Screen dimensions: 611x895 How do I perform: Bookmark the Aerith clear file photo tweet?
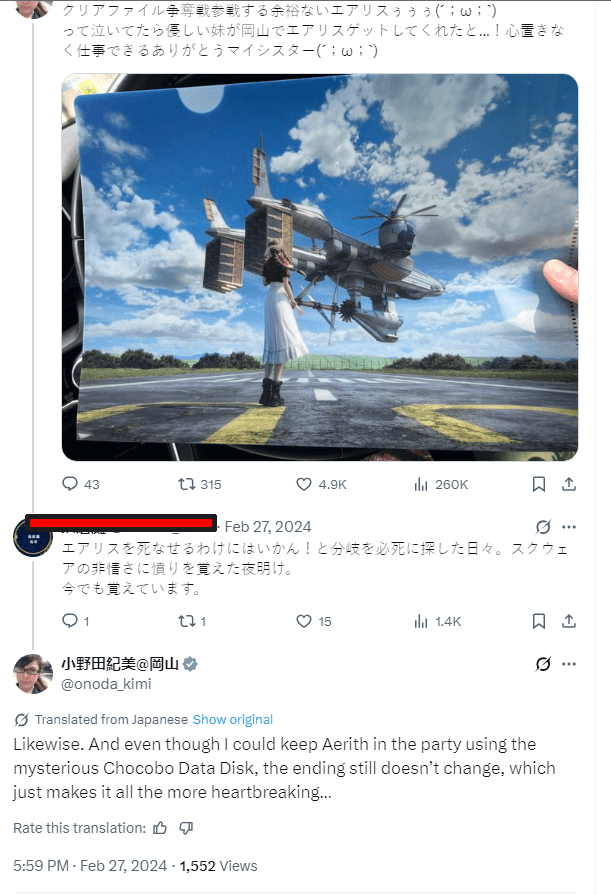tap(538, 484)
